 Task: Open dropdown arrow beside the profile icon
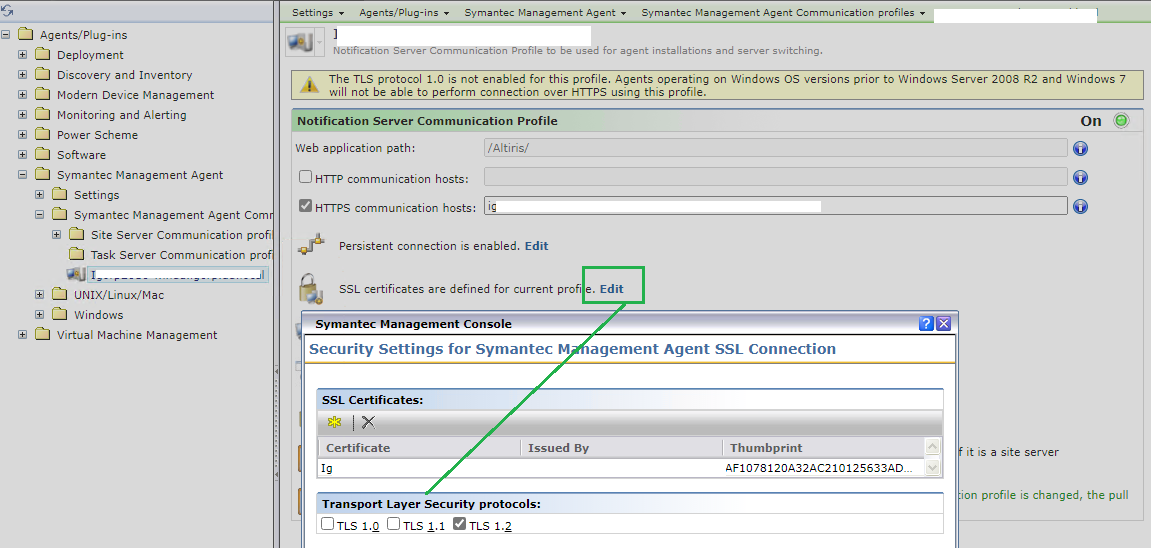coord(319,43)
